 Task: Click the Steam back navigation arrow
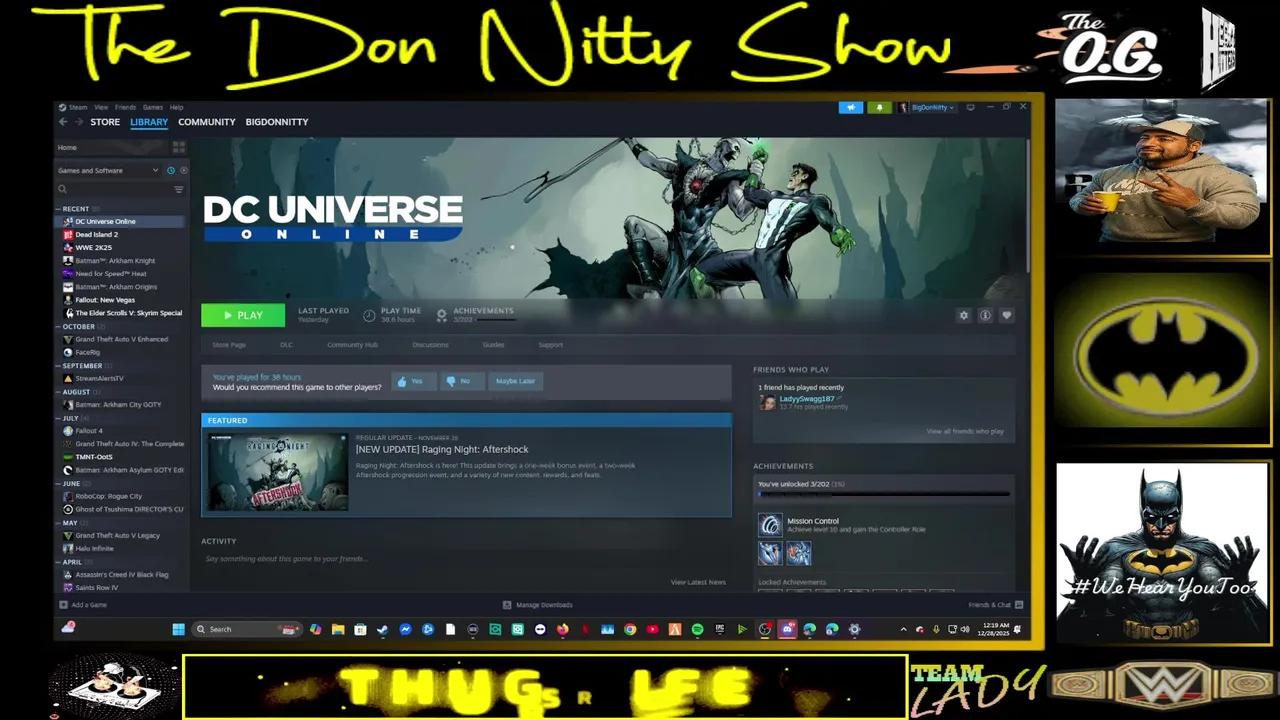click(63, 122)
